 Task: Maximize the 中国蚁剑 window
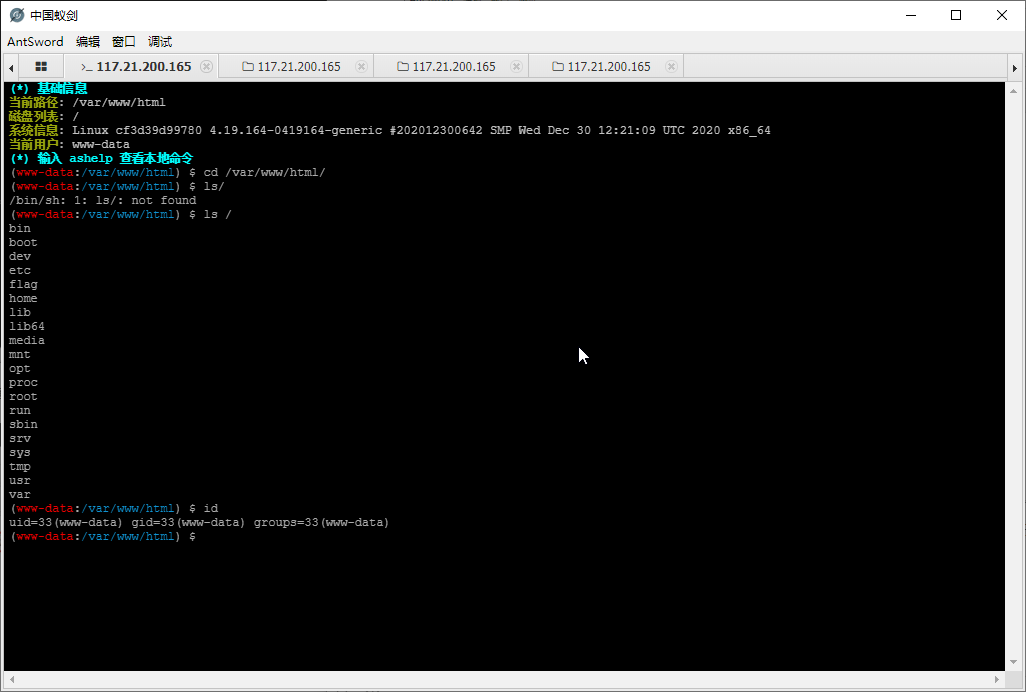pos(956,15)
